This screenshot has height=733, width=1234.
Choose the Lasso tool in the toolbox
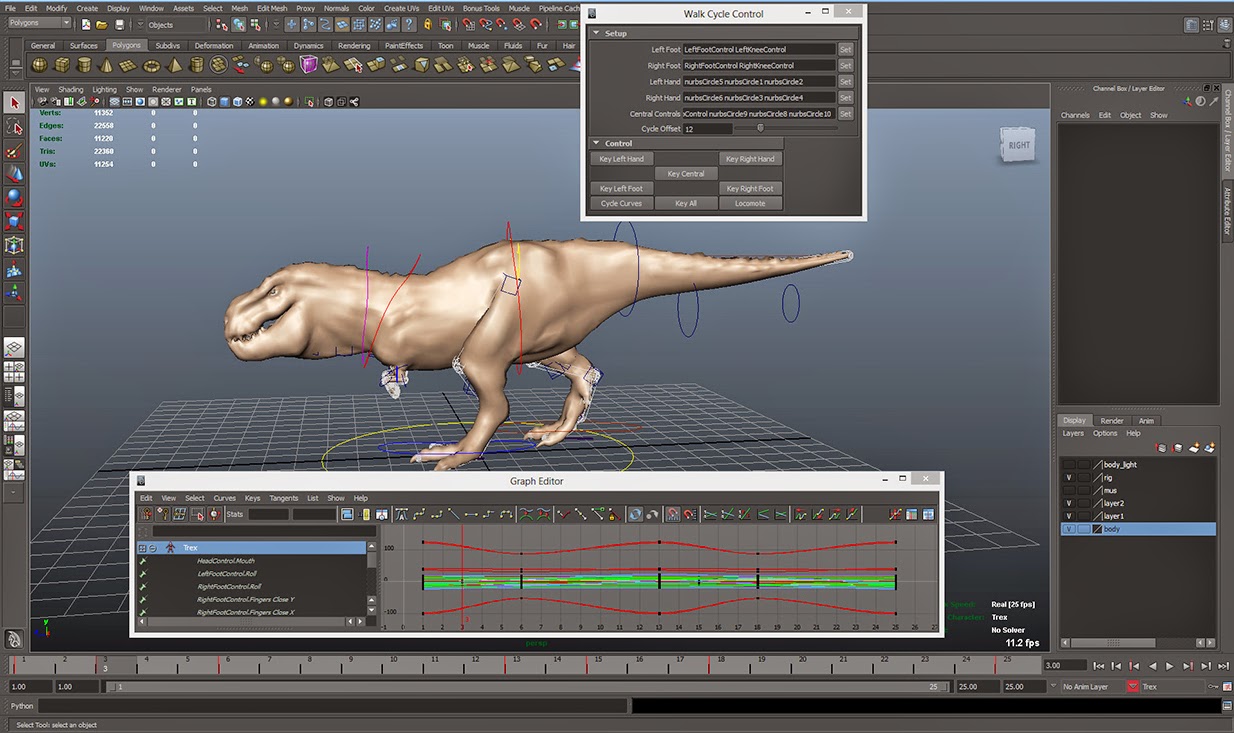(14, 128)
